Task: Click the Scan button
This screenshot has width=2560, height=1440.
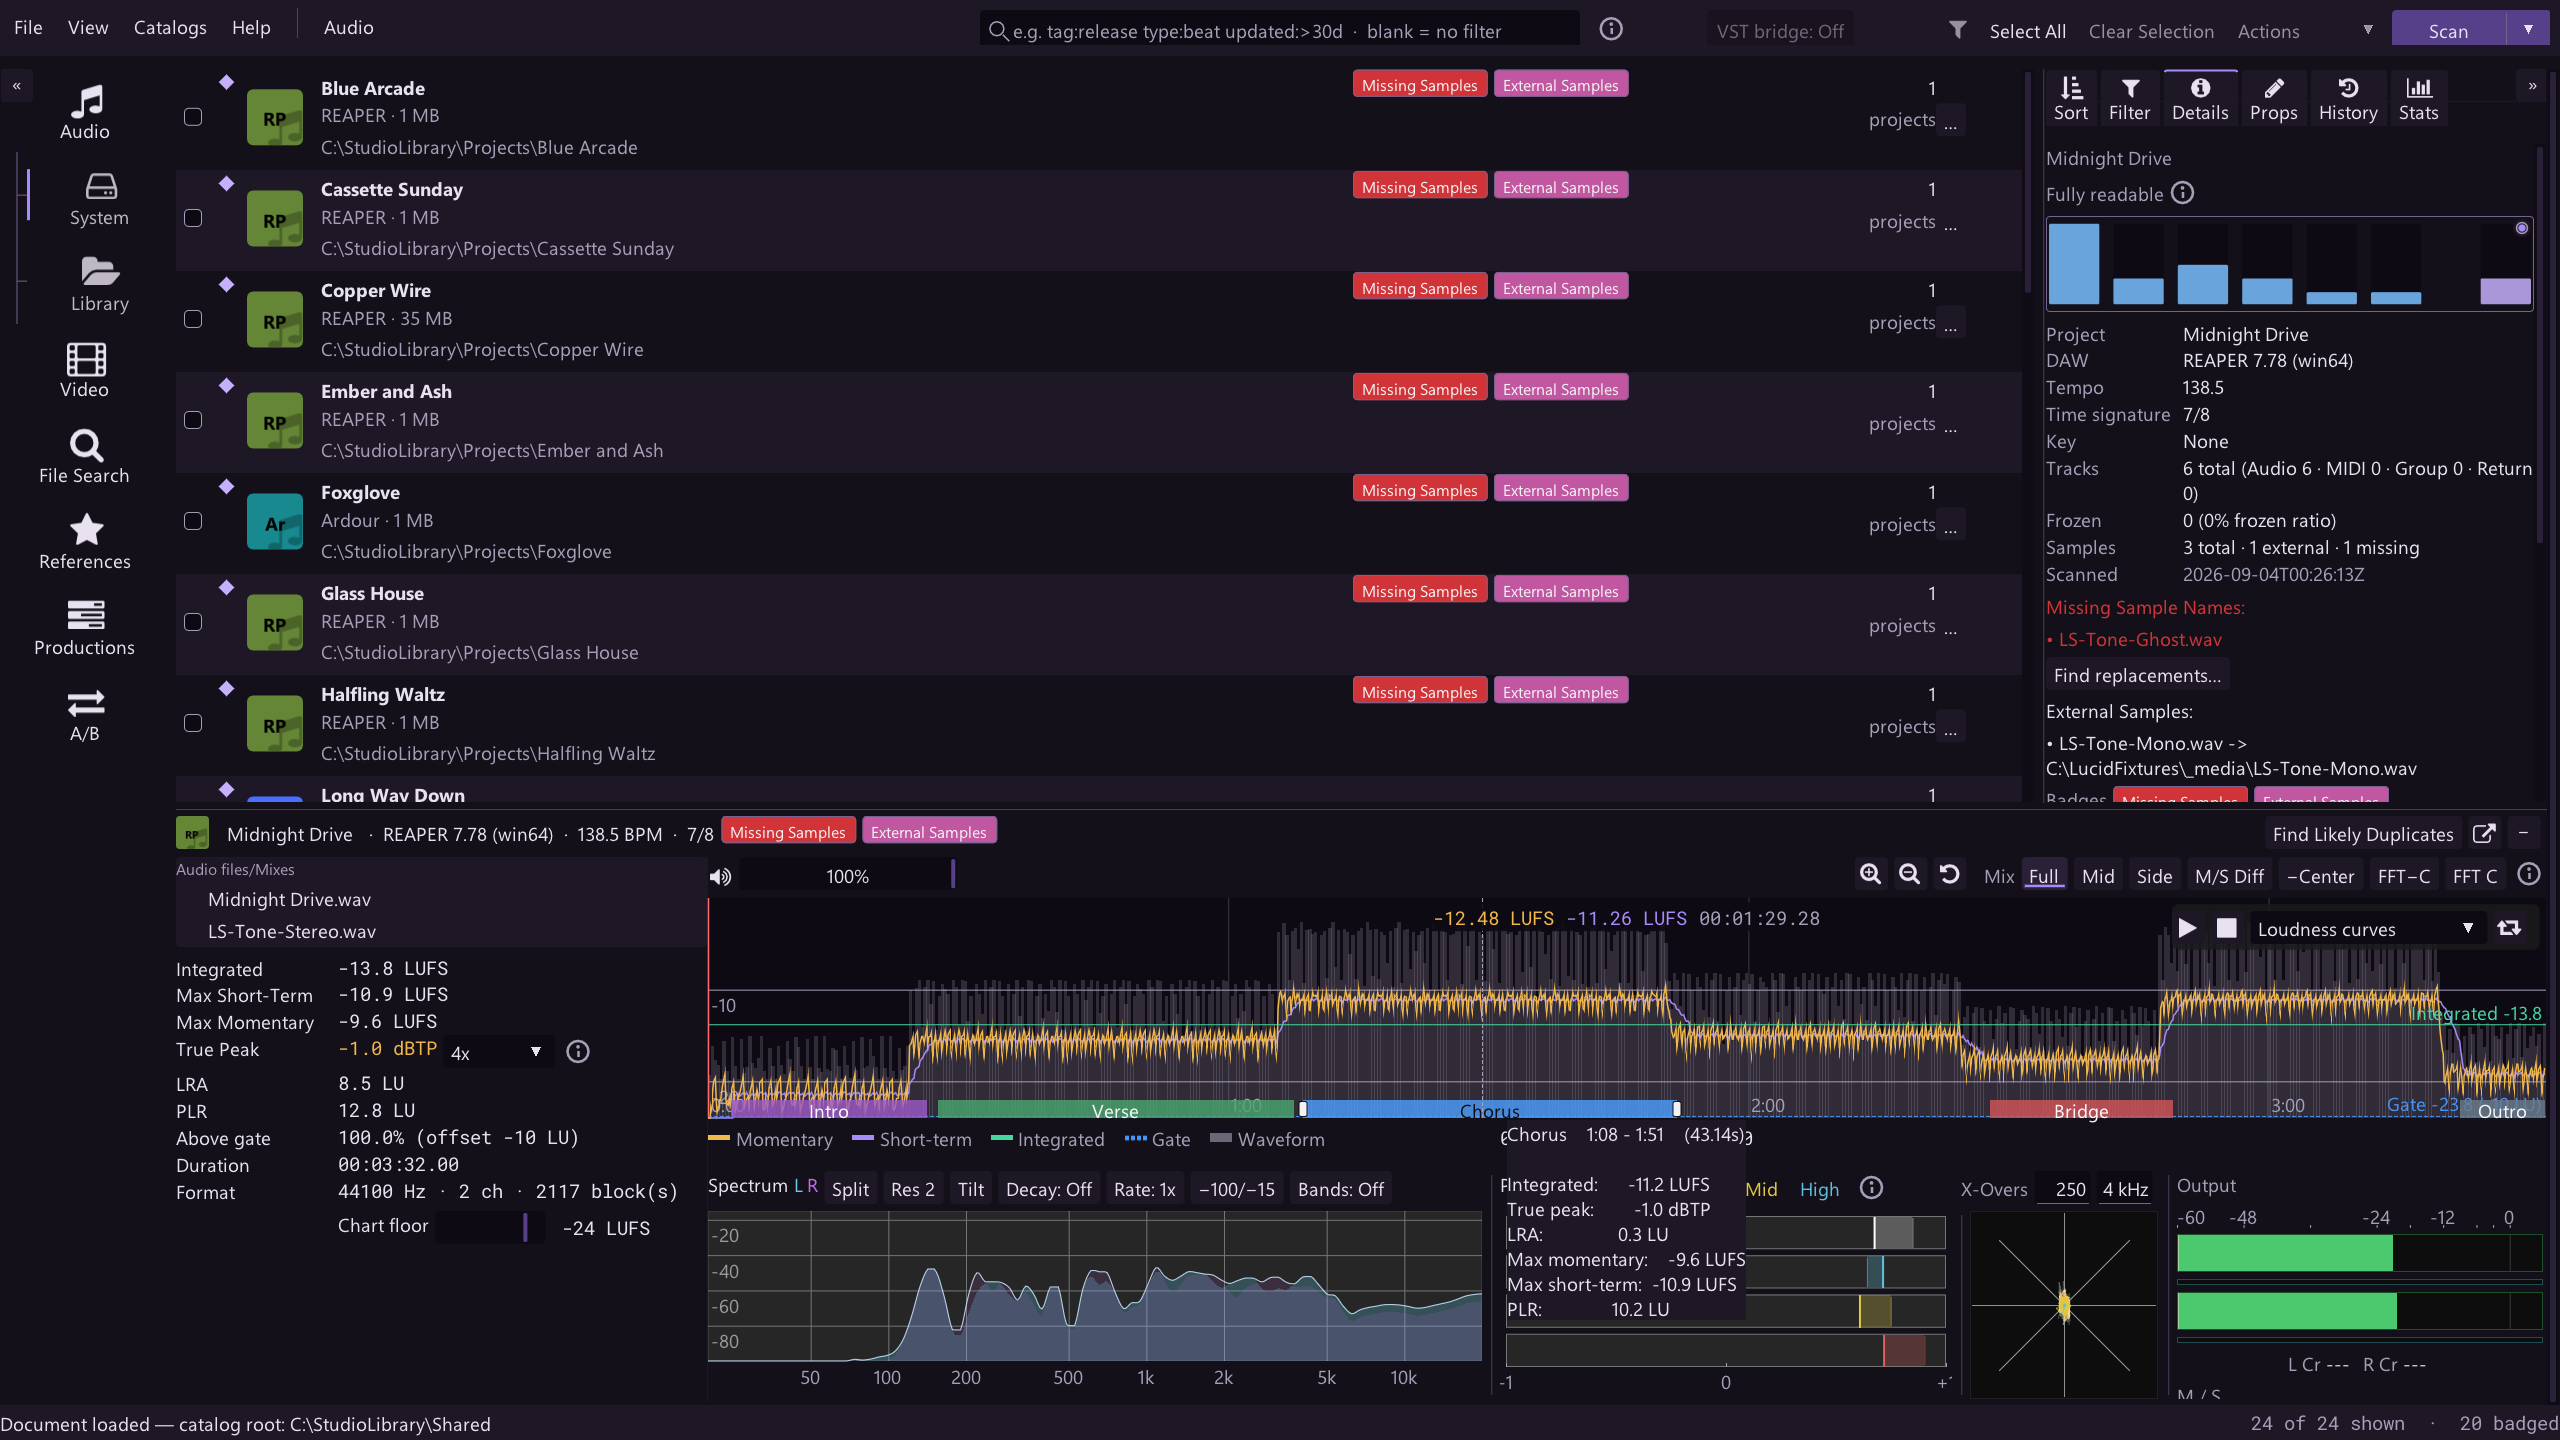Action: coord(2448,30)
